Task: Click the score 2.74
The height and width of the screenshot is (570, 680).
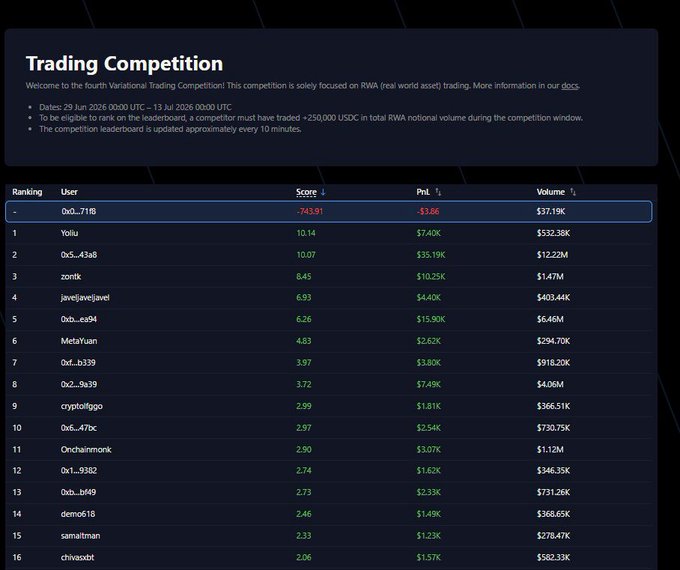Action: pyautogui.click(x=304, y=470)
